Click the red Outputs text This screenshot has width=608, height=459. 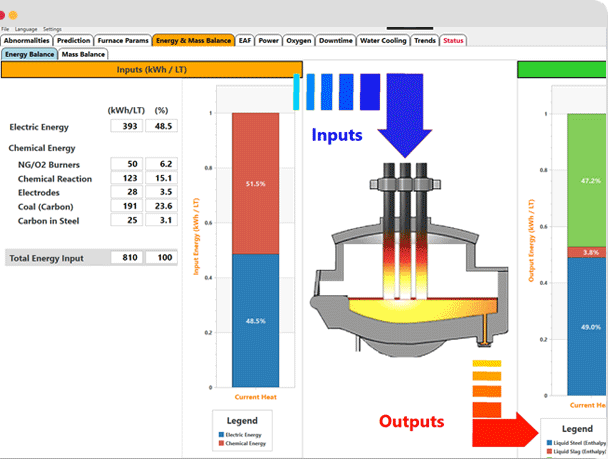pos(411,421)
